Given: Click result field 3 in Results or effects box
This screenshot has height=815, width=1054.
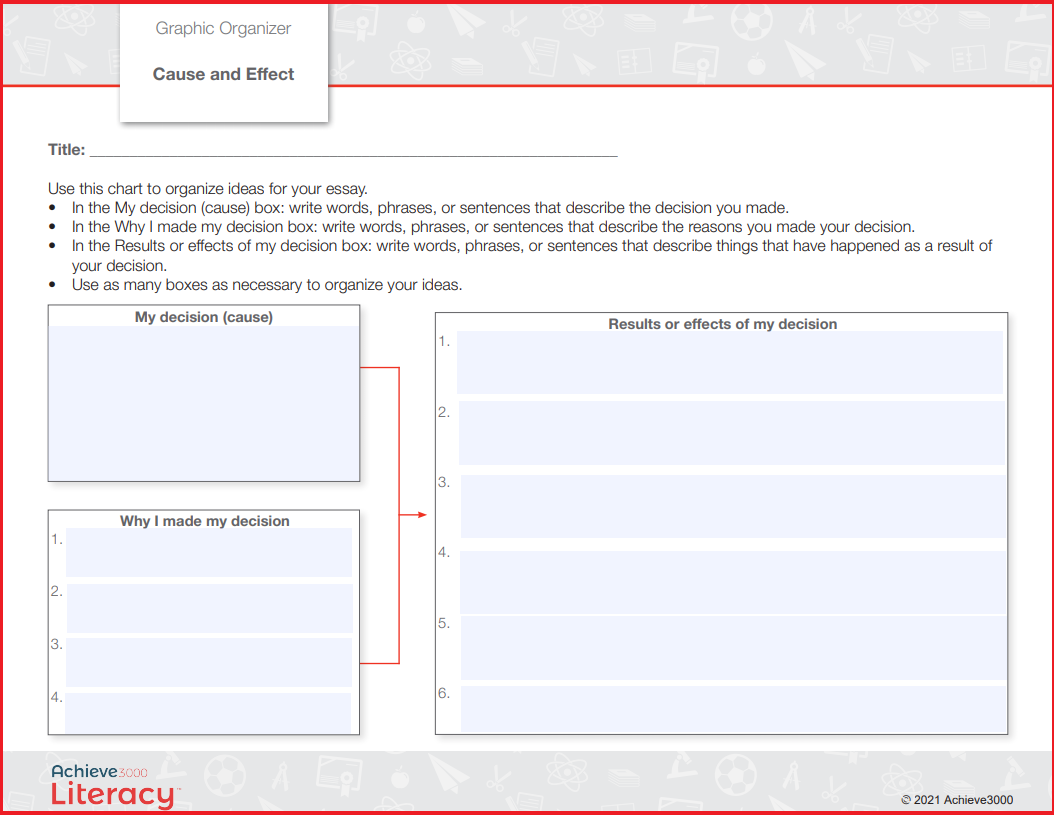Looking at the screenshot, I should click(733, 506).
